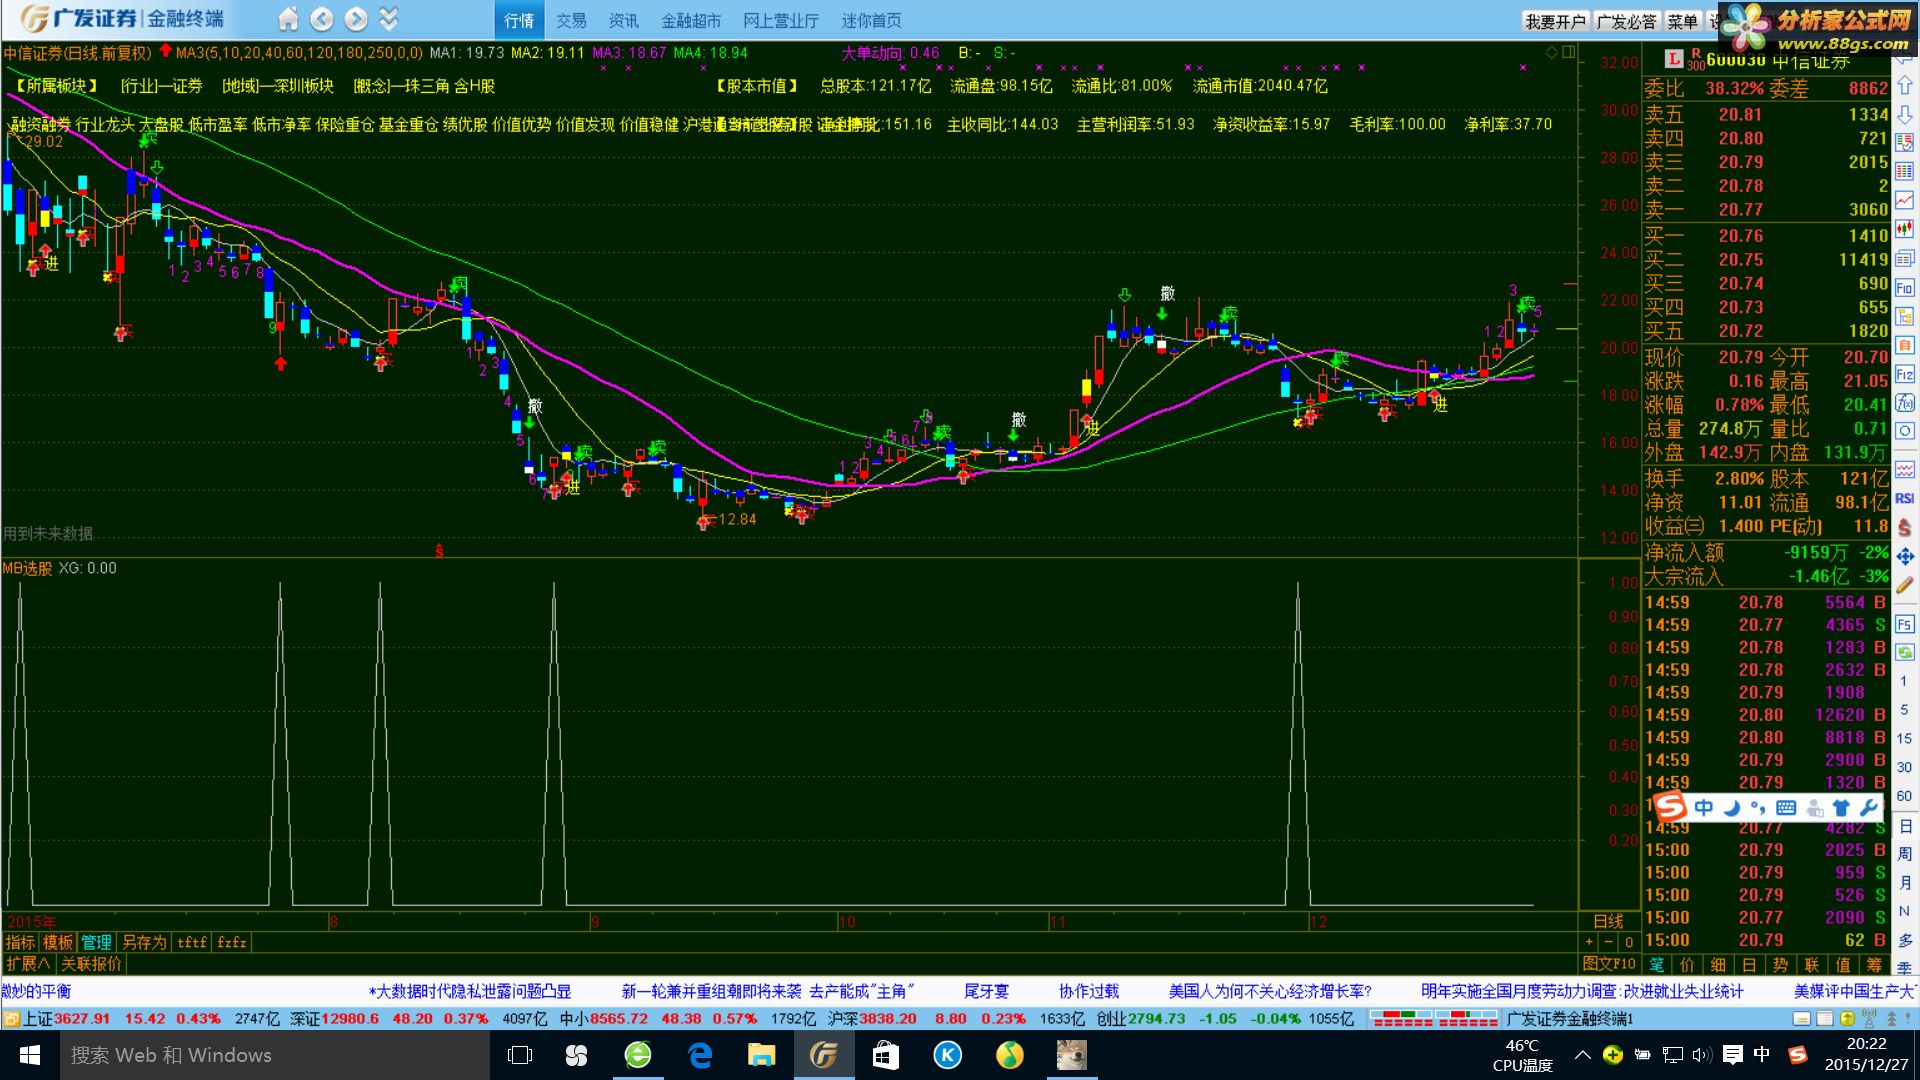
Task: Go to the home page icon
Action: pyautogui.click(x=288, y=19)
